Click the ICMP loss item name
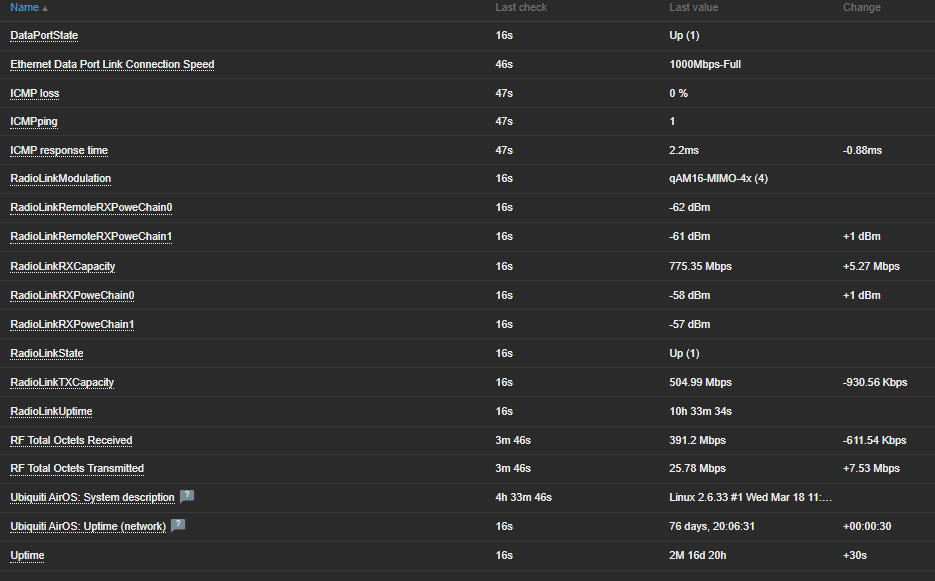 tap(35, 93)
